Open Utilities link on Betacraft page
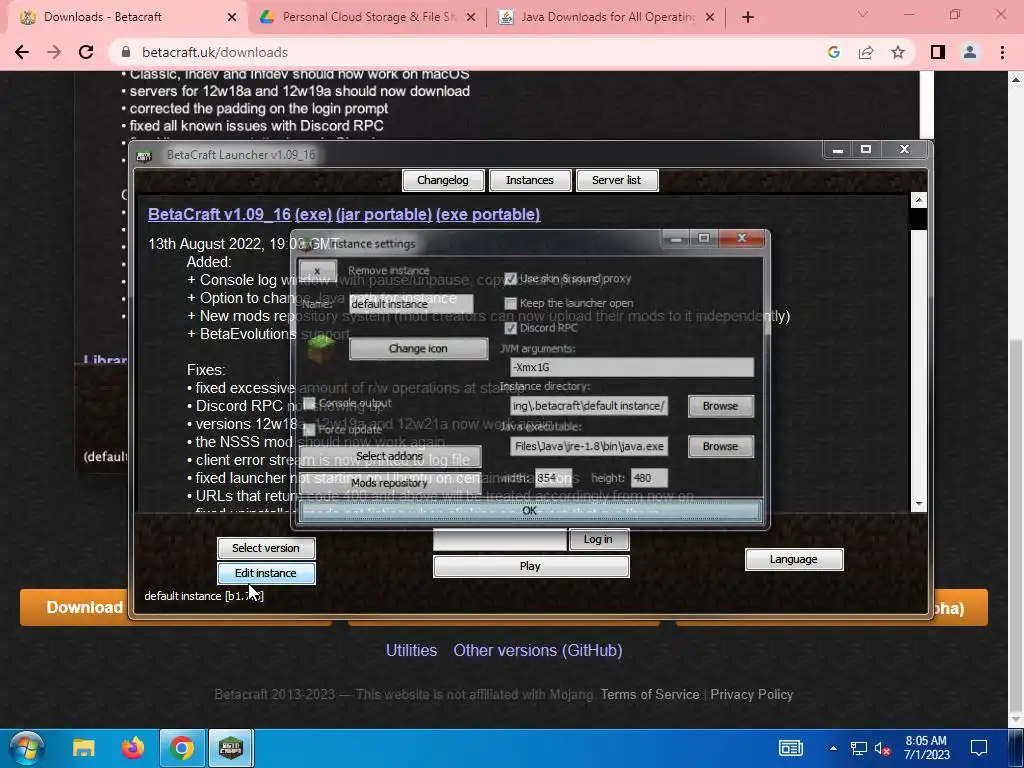This screenshot has width=1024, height=768. 411,650
